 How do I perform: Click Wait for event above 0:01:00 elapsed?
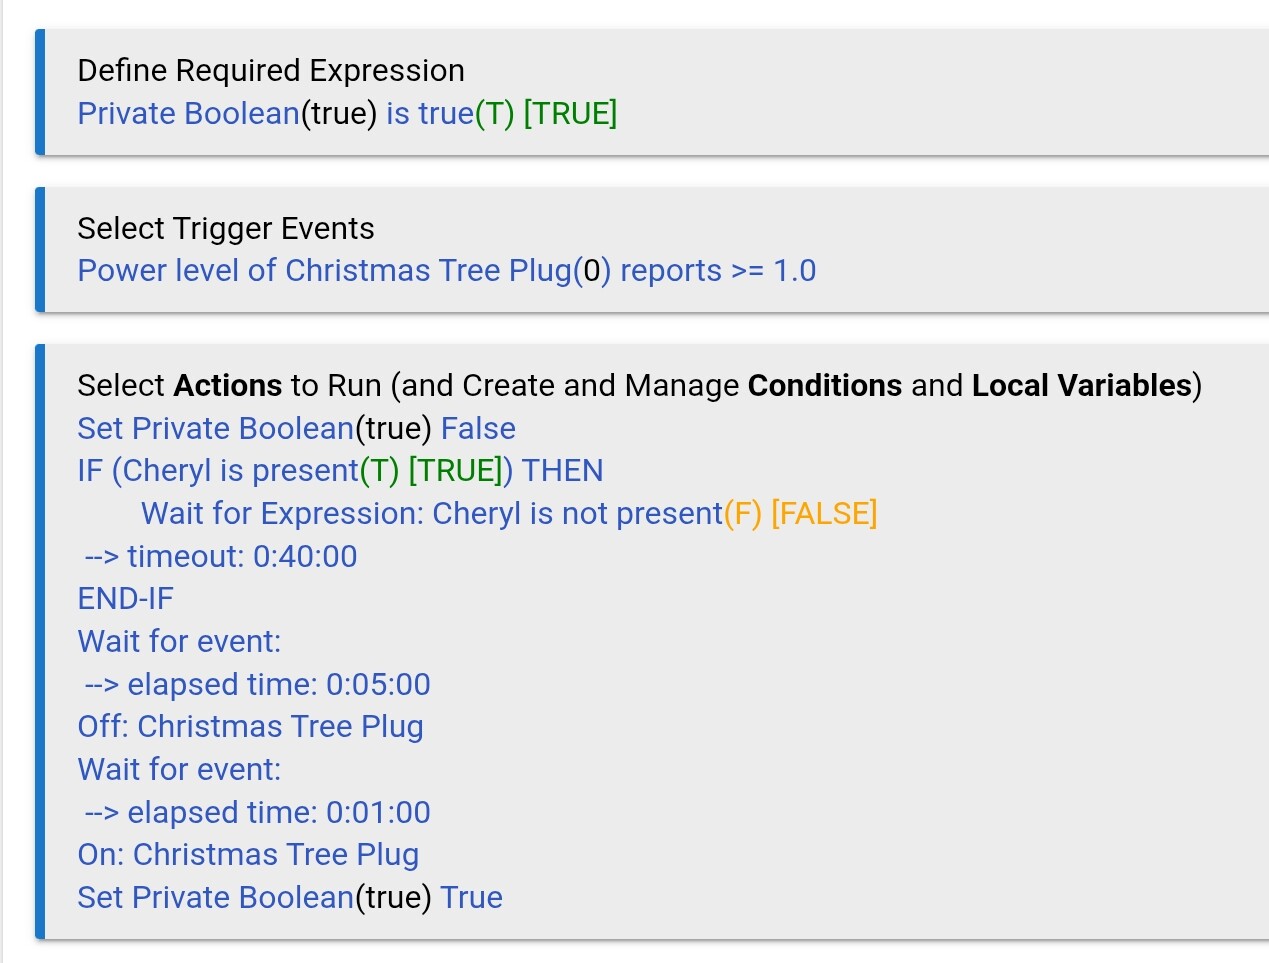click(180, 770)
